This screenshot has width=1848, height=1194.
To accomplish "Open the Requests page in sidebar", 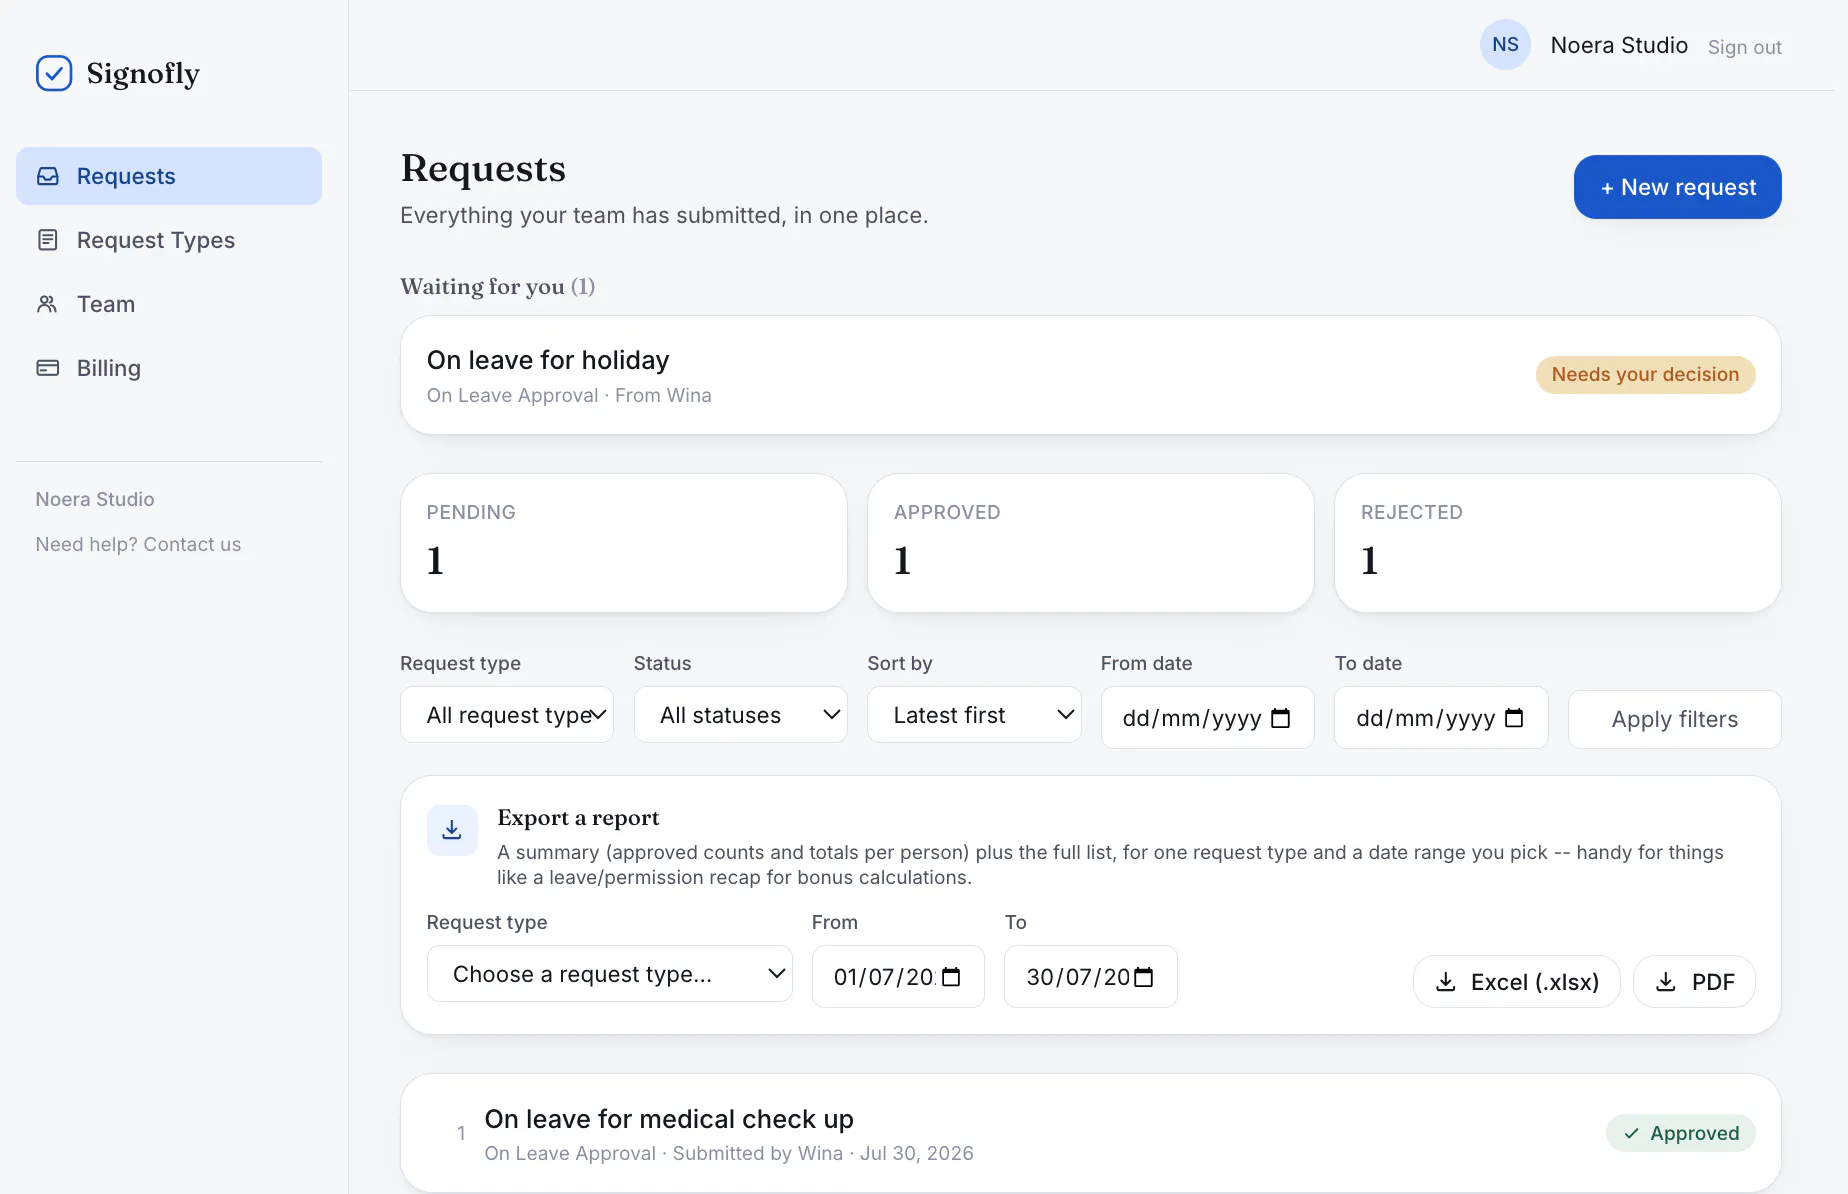I will (169, 176).
